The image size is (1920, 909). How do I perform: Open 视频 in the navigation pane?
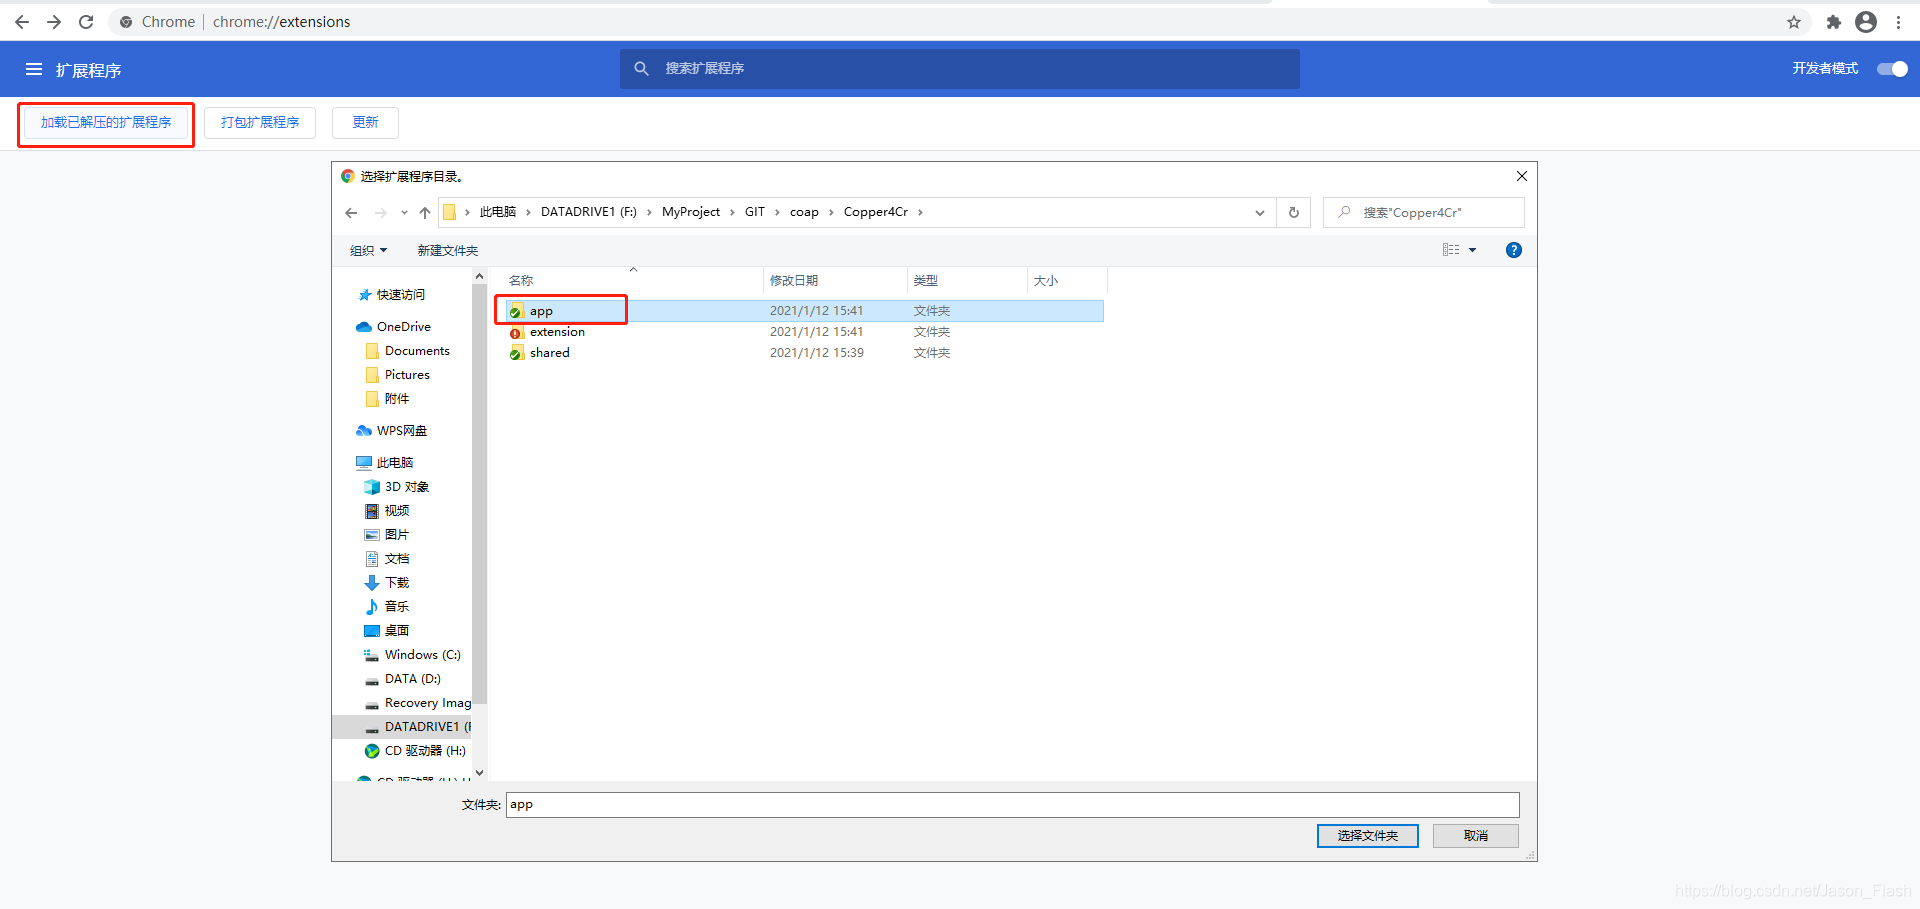(x=397, y=511)
